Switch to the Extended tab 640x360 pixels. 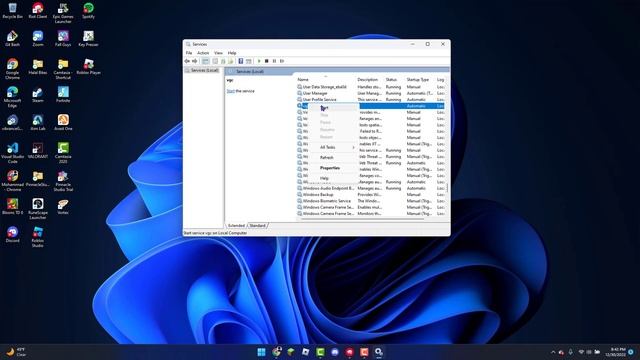236,225
